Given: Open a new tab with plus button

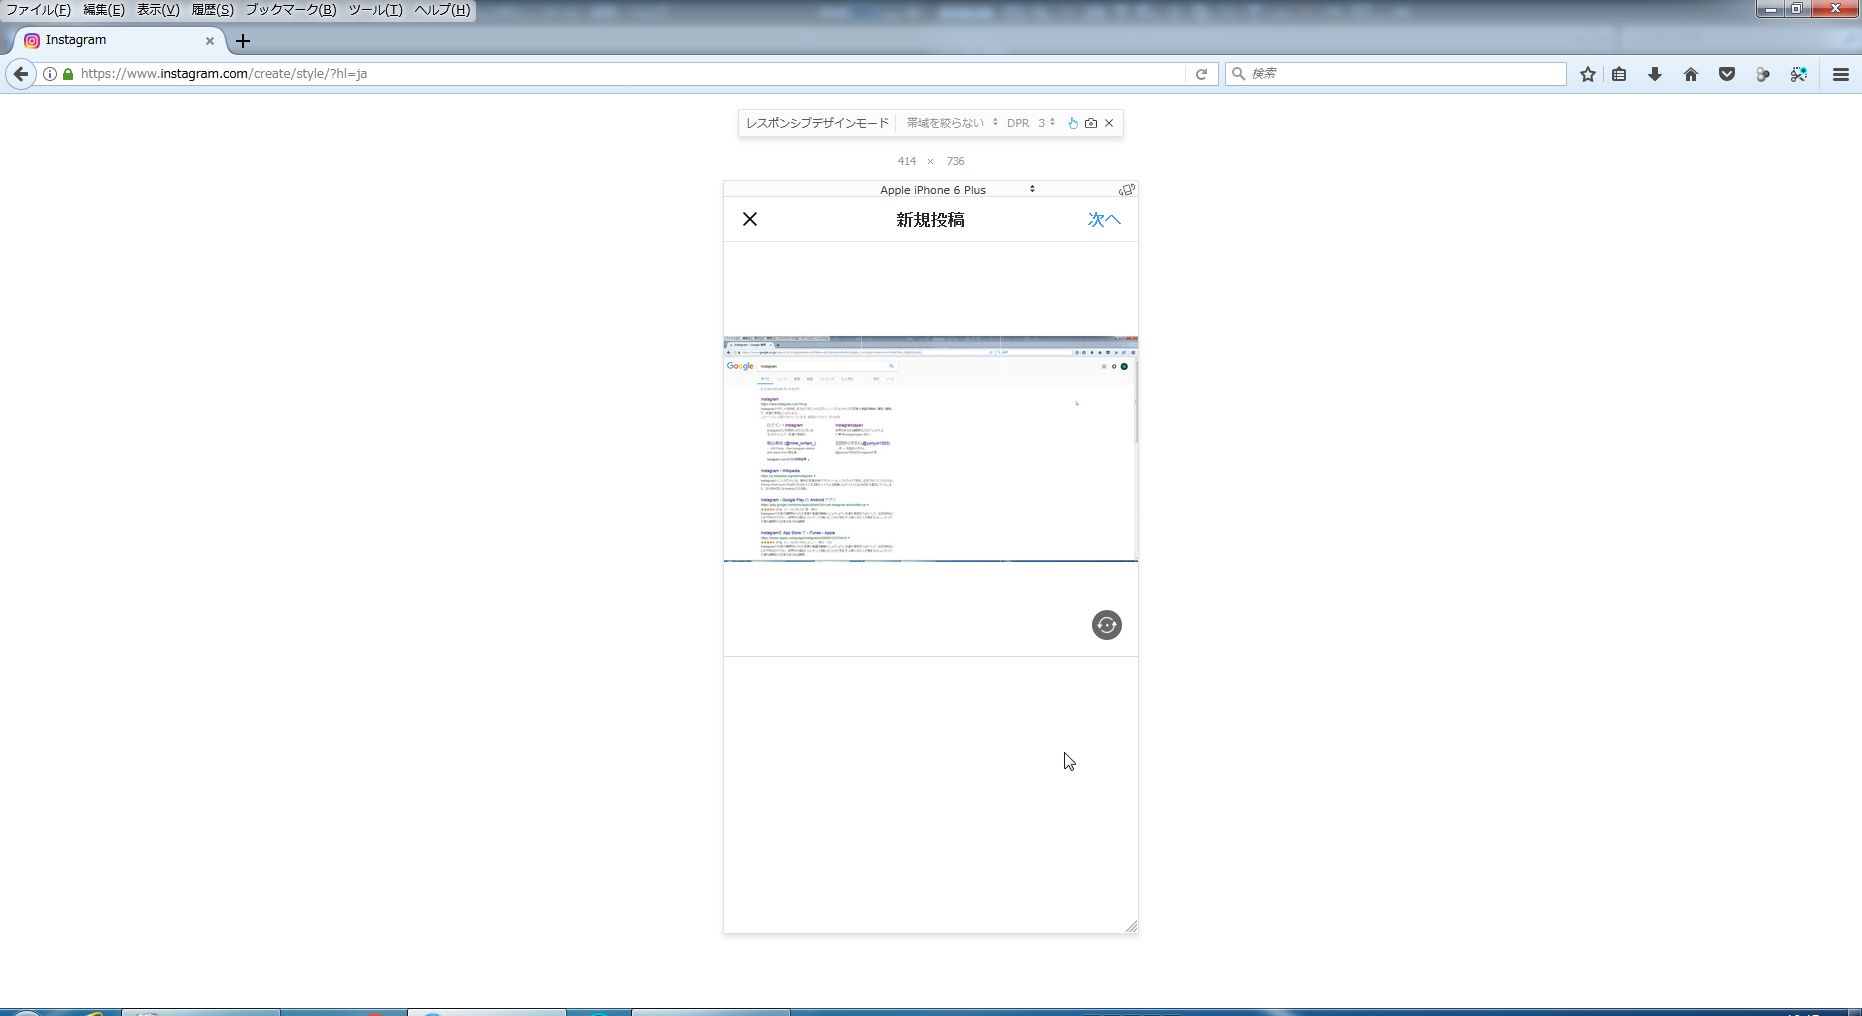Looking at the screenshot, I should click(x=243, y=41).
